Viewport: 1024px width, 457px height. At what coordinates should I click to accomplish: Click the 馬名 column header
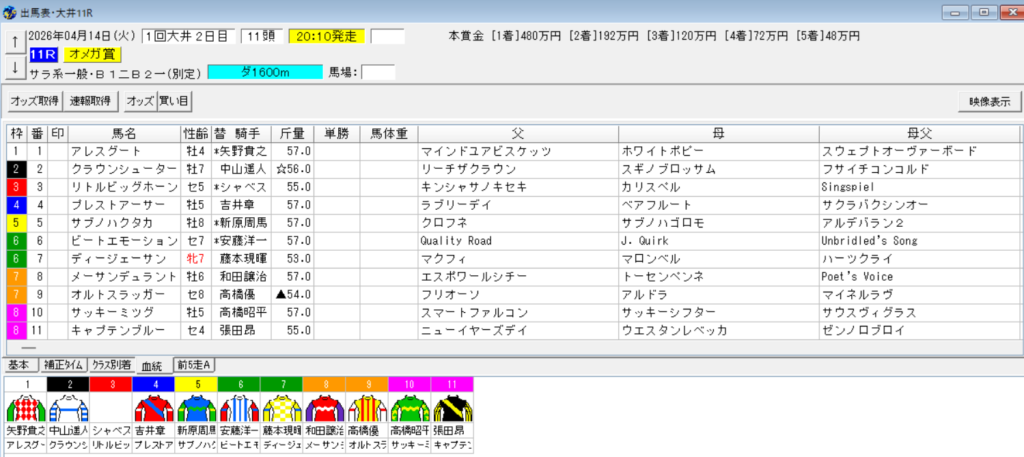124,134
